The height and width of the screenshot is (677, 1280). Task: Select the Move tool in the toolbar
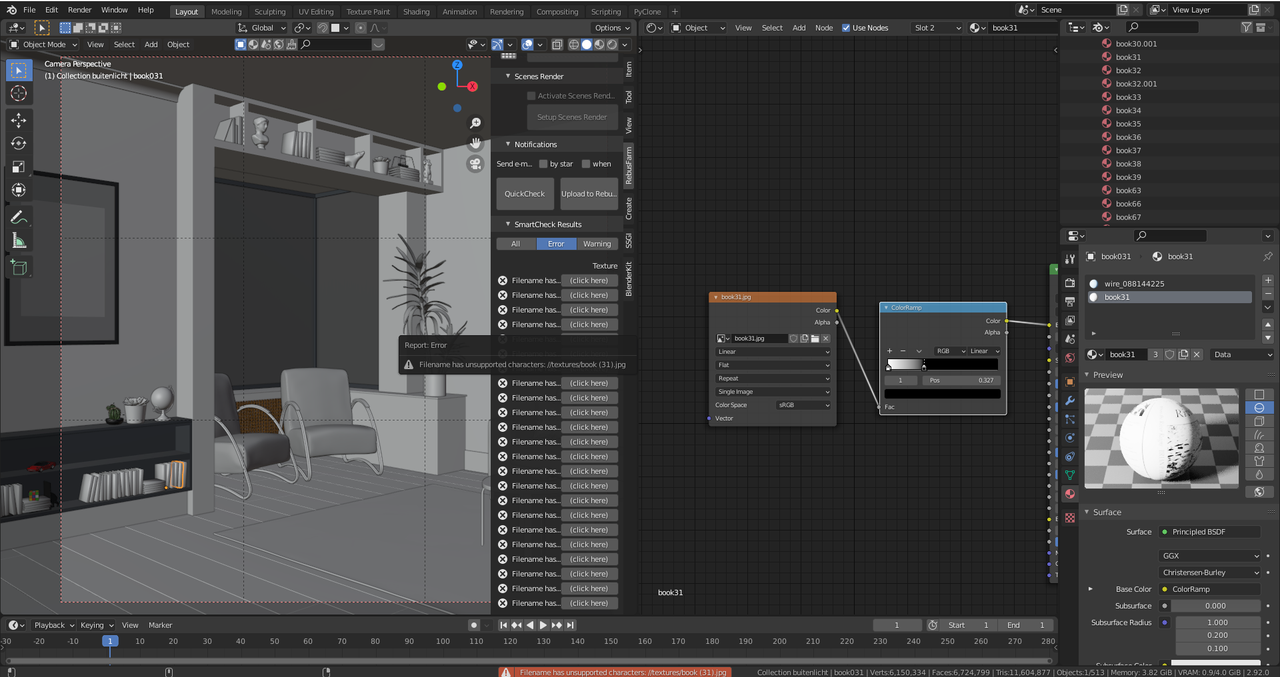pyautogui.click(x=18, y=120)
